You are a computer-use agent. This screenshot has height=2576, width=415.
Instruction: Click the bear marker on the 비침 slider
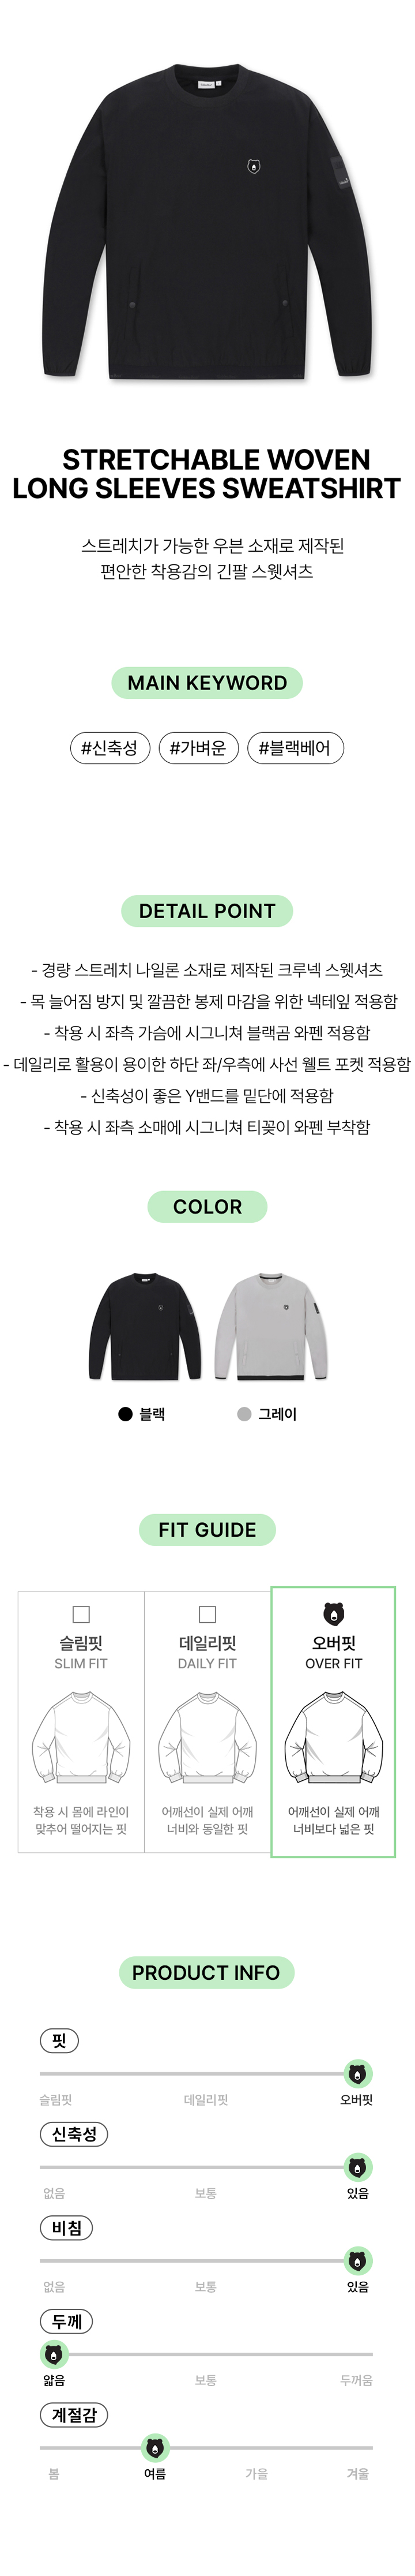coord(357,2260)
